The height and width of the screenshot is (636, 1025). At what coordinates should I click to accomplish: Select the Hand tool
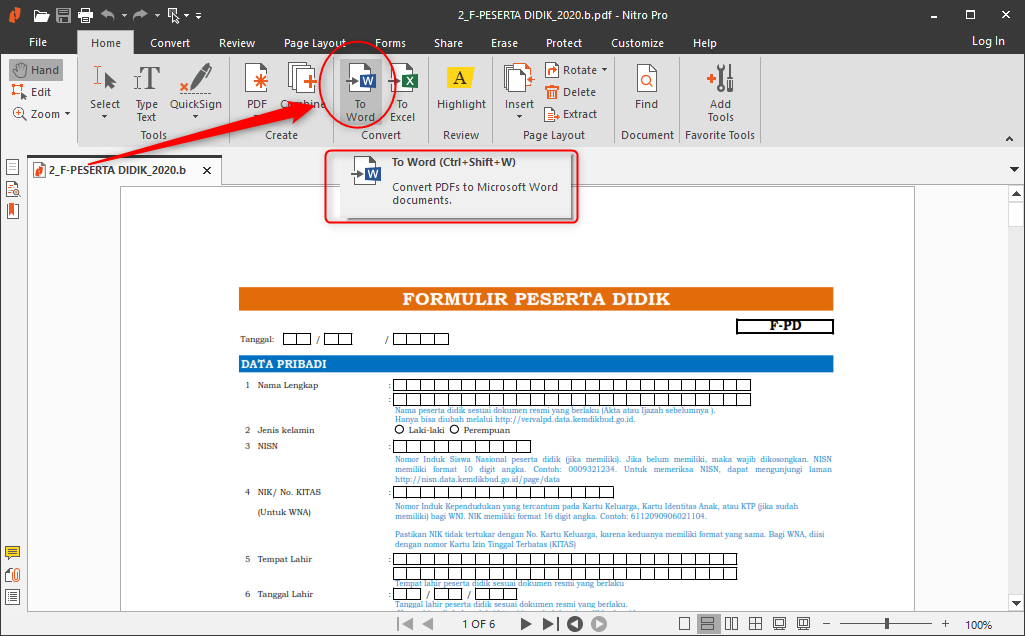(x=36, y=69)
